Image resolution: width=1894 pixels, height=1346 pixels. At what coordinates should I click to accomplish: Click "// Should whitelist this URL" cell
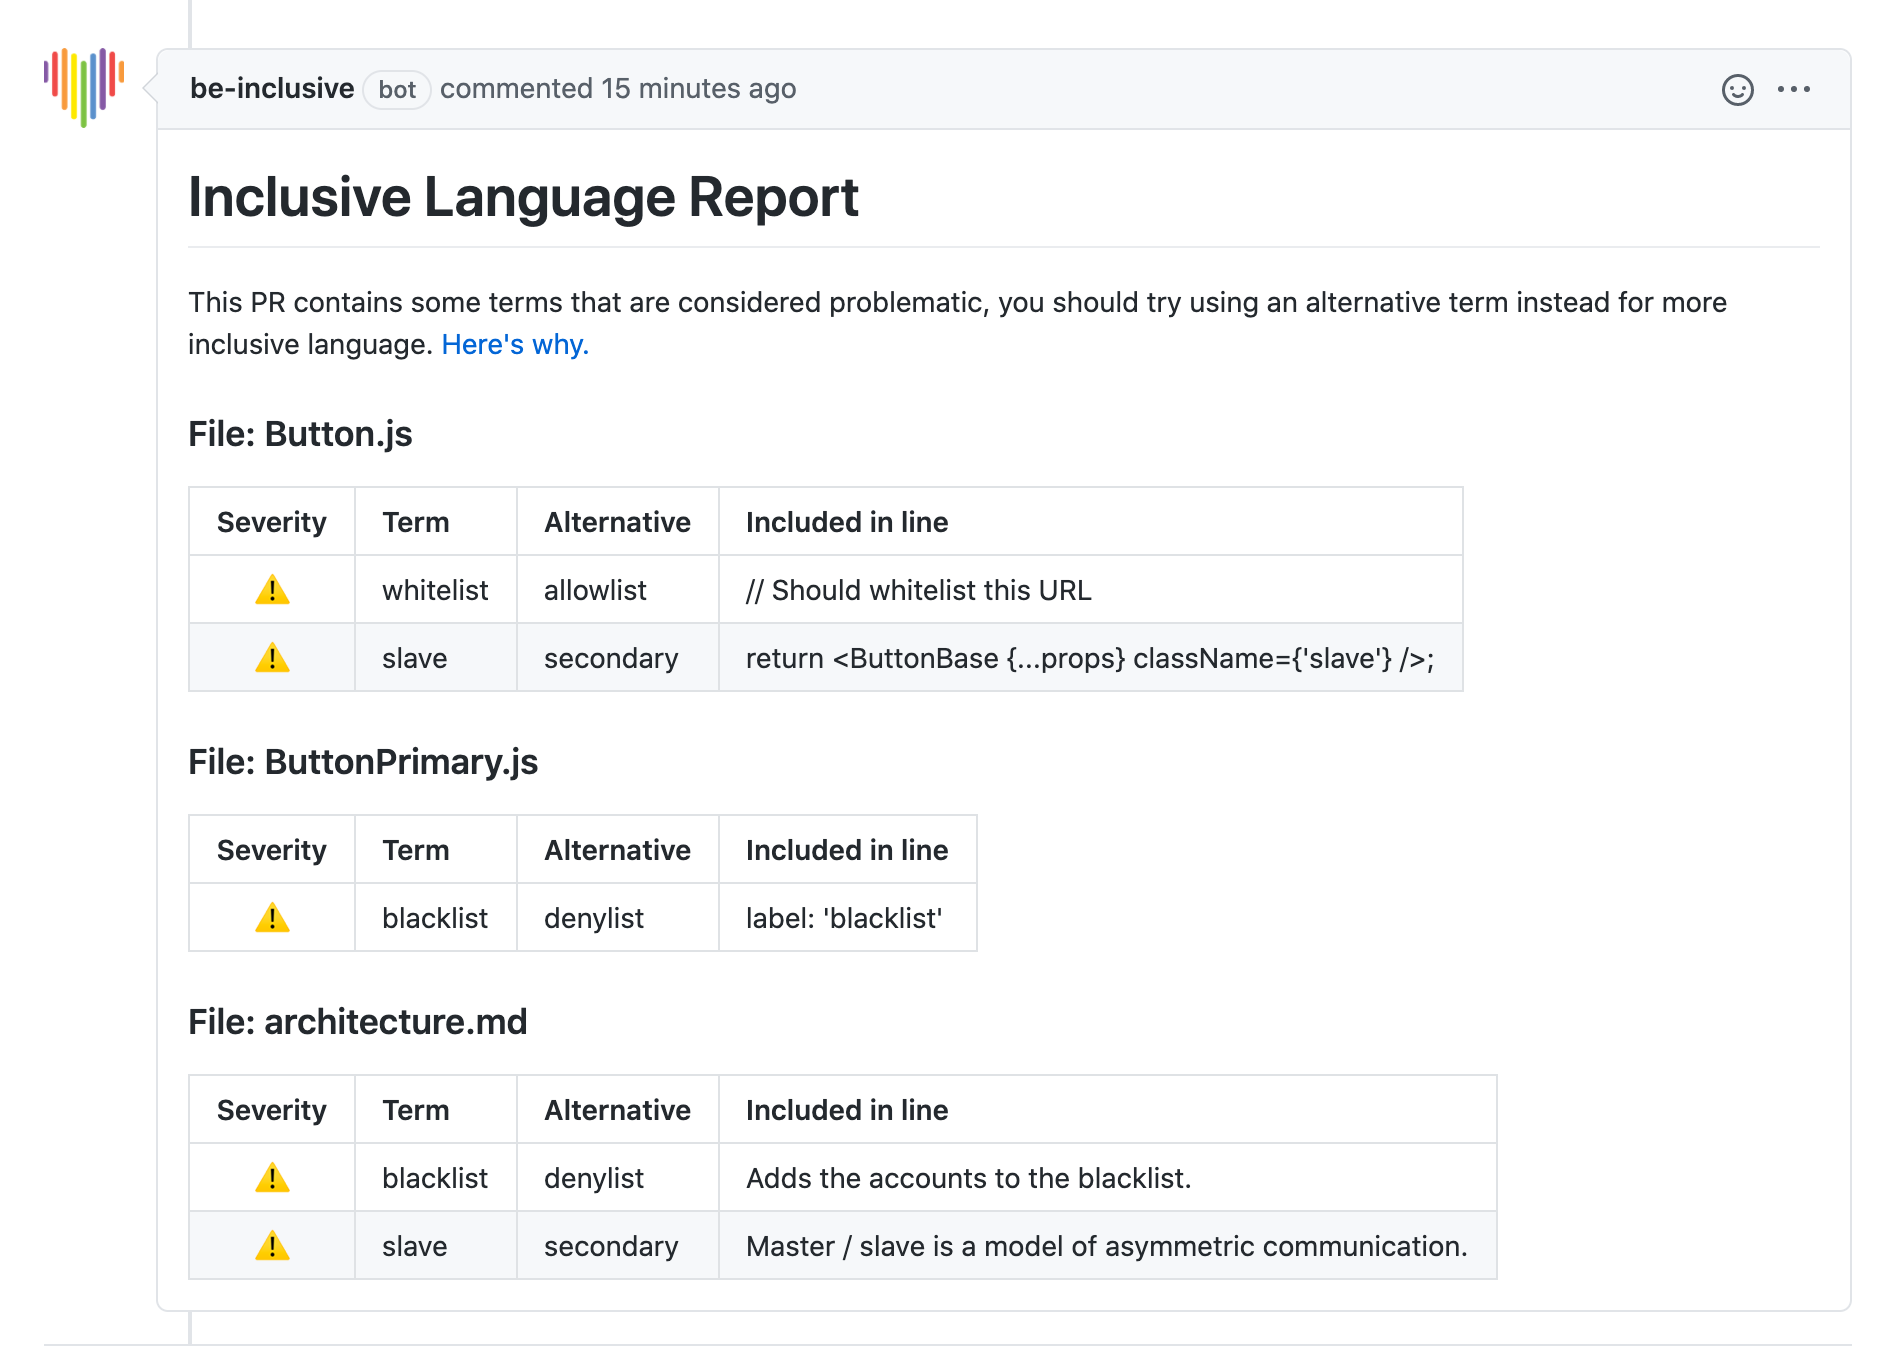(1091, 590)
